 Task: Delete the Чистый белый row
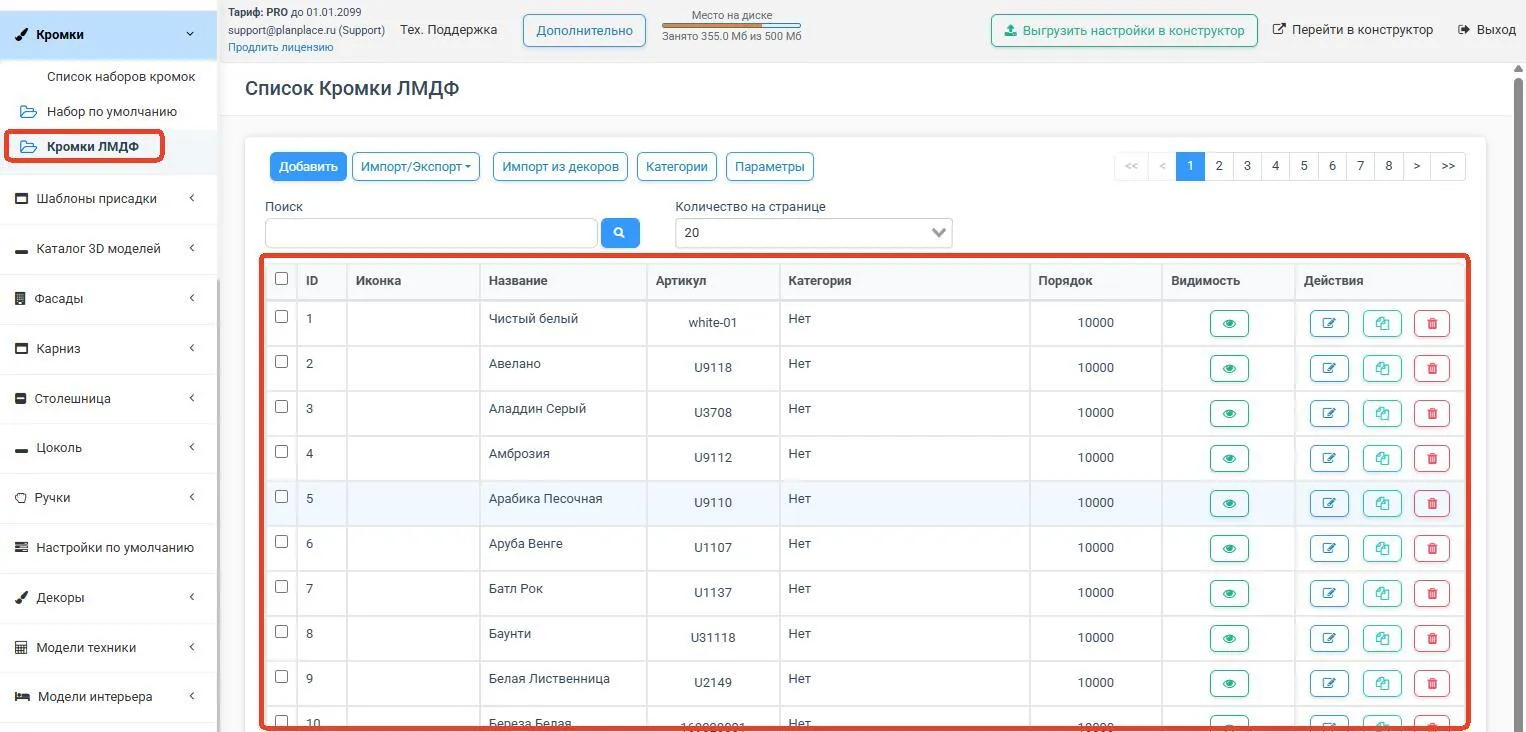tap(1432, 323)
